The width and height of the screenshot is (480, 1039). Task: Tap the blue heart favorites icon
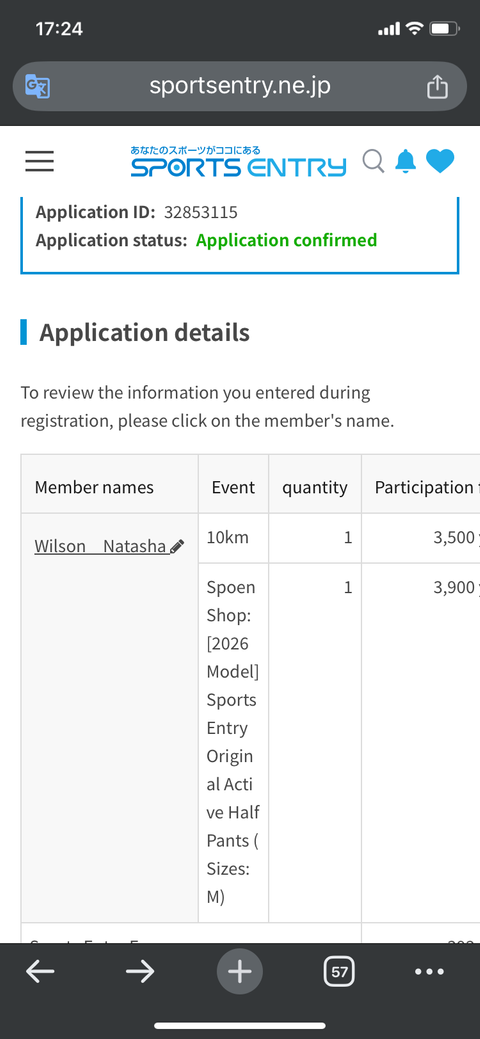[x=440, y=161]
